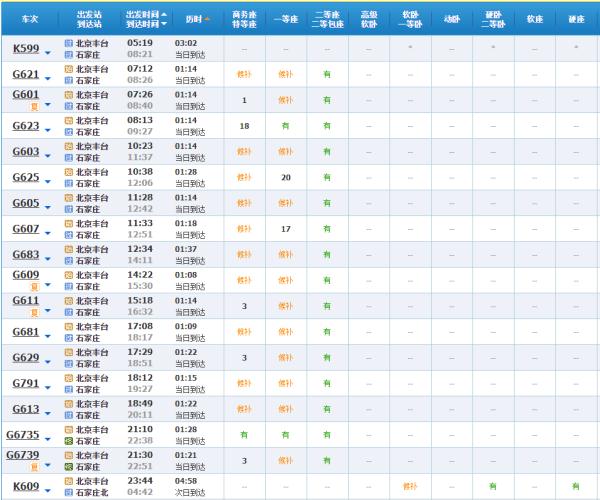Expand stop details arrow beside G6735
600x500 pixels.
tap(48, 439)
